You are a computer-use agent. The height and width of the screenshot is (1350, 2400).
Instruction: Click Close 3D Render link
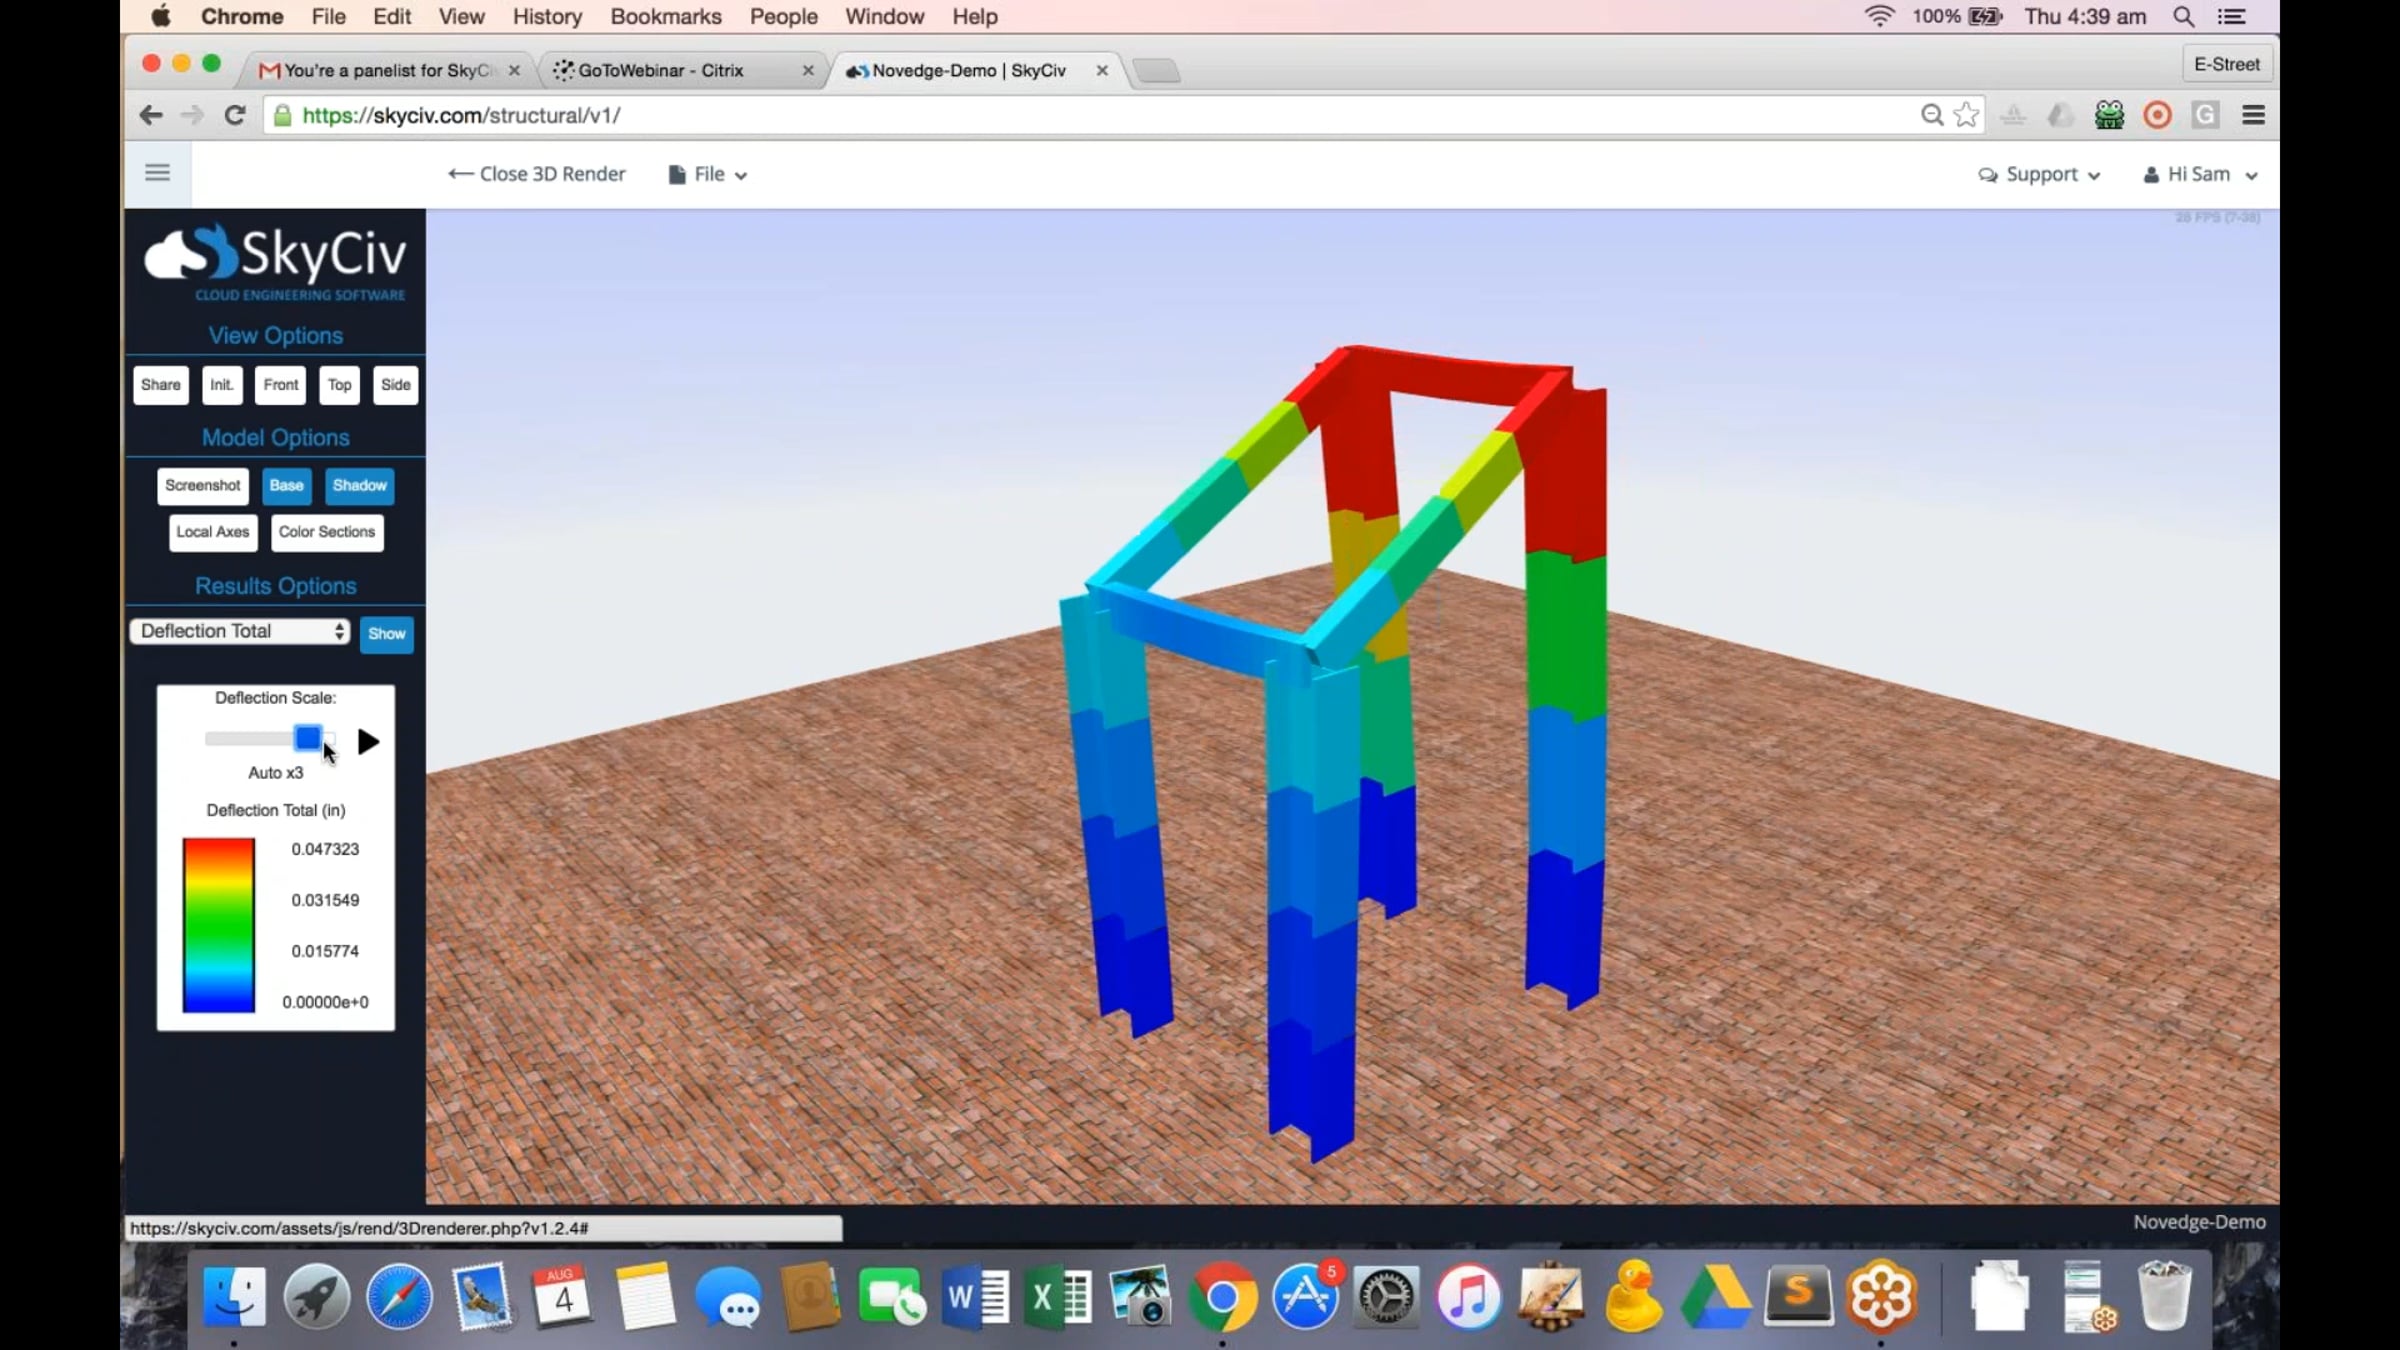click(537, 174)
